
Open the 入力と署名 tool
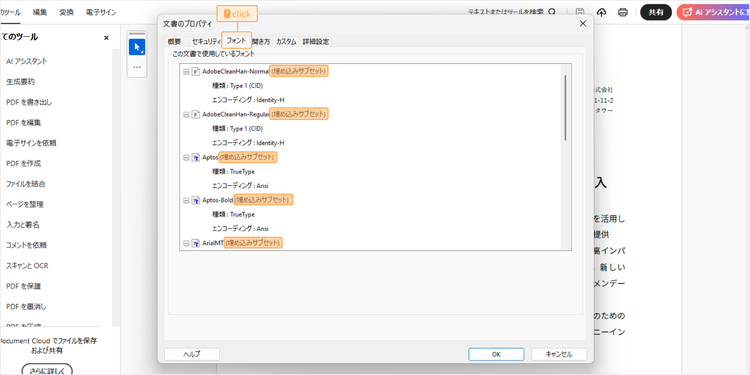point(22,225)
